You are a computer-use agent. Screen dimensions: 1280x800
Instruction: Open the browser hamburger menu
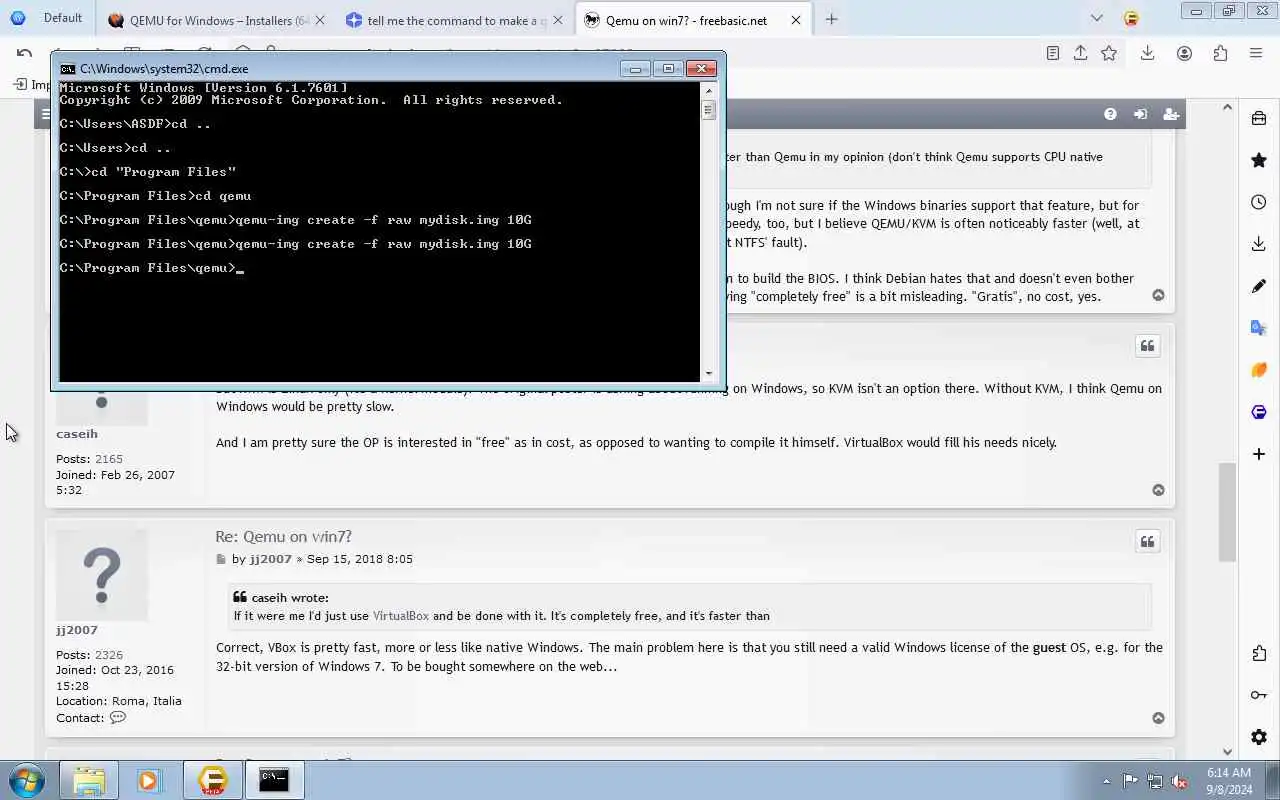tap(1256, 53)
